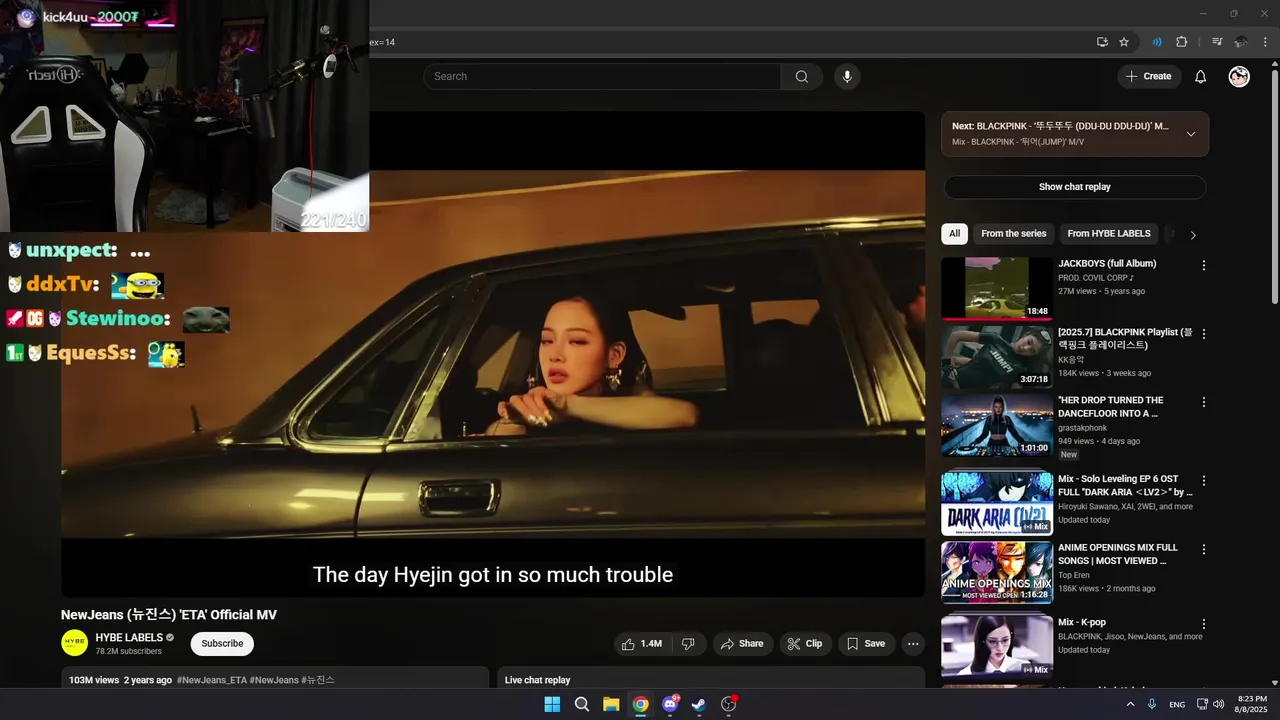Open Chrome media controls music-note icon
This screenshot has width=1280, height=720.
tap(1217, 42)
